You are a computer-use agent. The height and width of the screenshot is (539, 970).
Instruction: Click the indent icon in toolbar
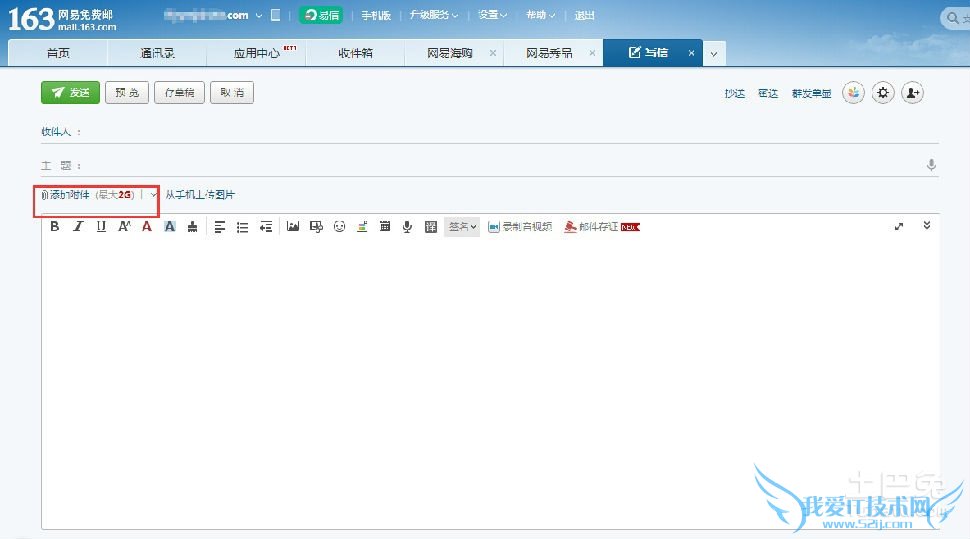tap(266, 227)
